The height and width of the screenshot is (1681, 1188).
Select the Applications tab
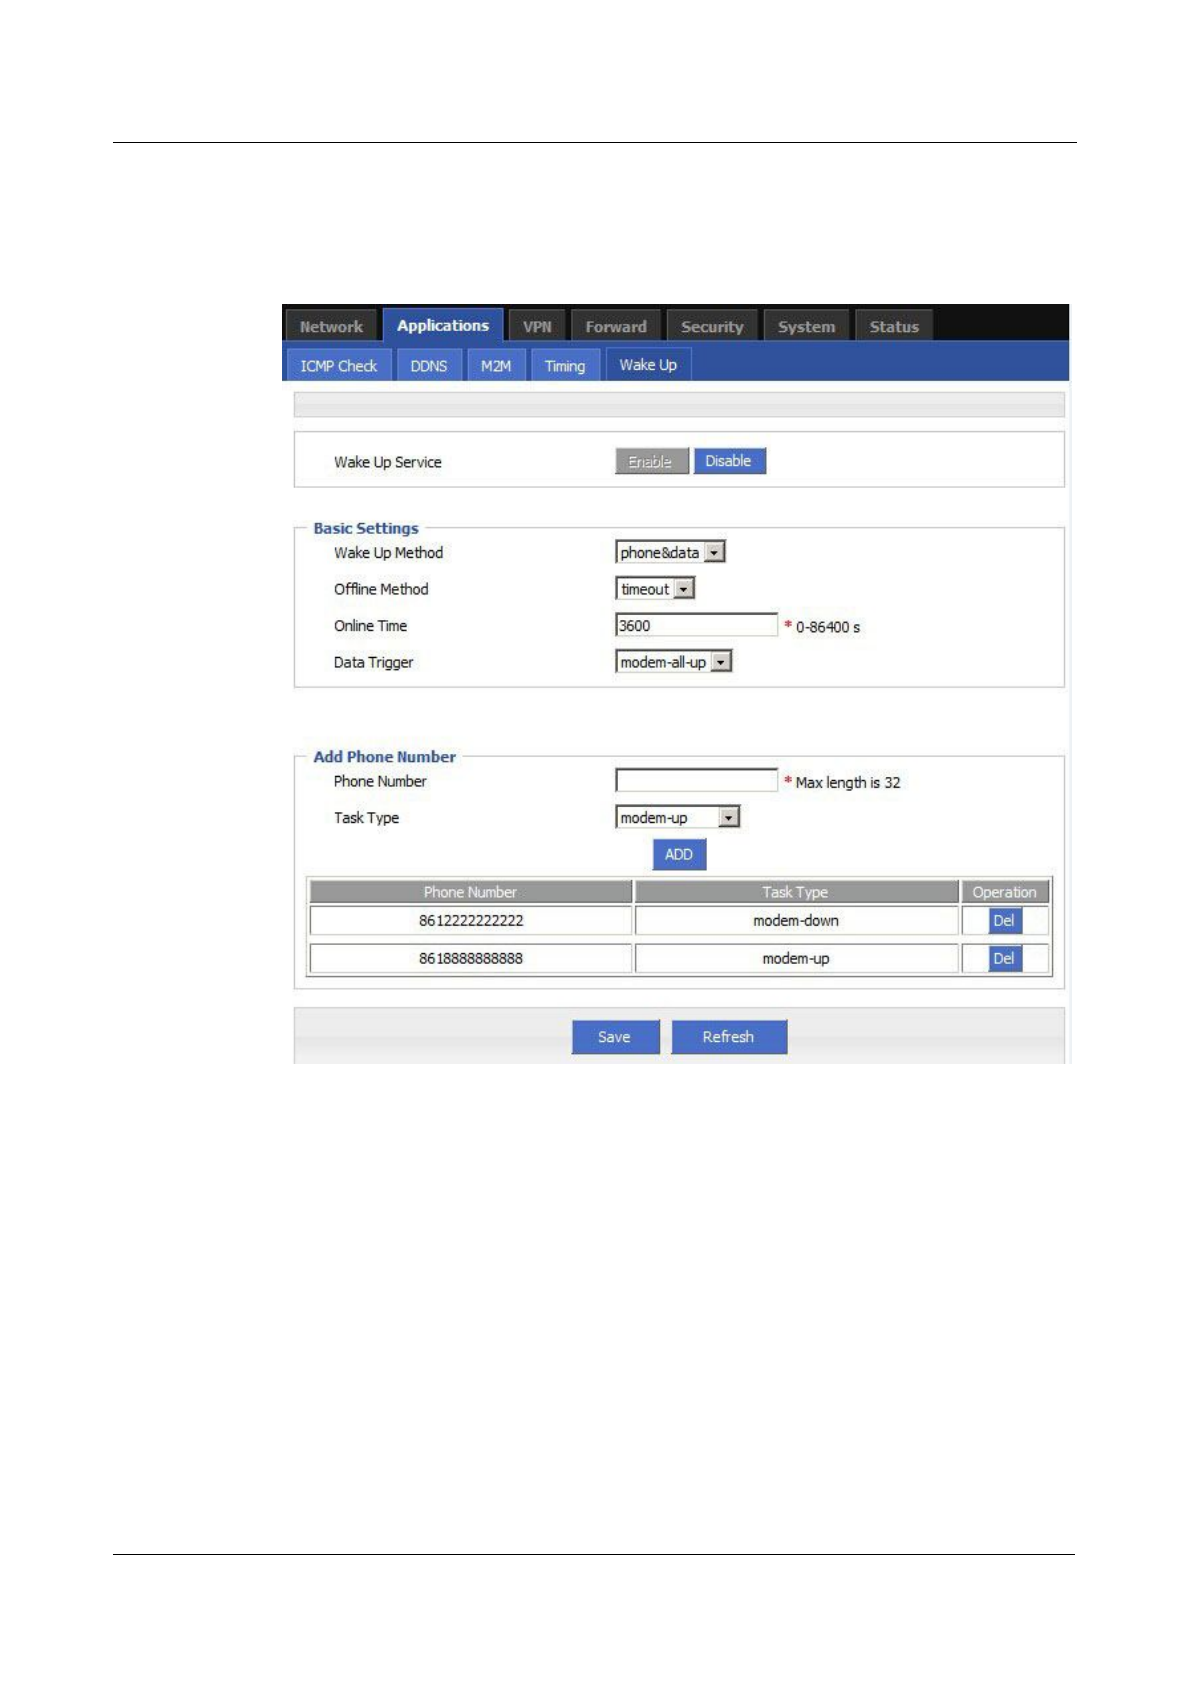point(443,325)
